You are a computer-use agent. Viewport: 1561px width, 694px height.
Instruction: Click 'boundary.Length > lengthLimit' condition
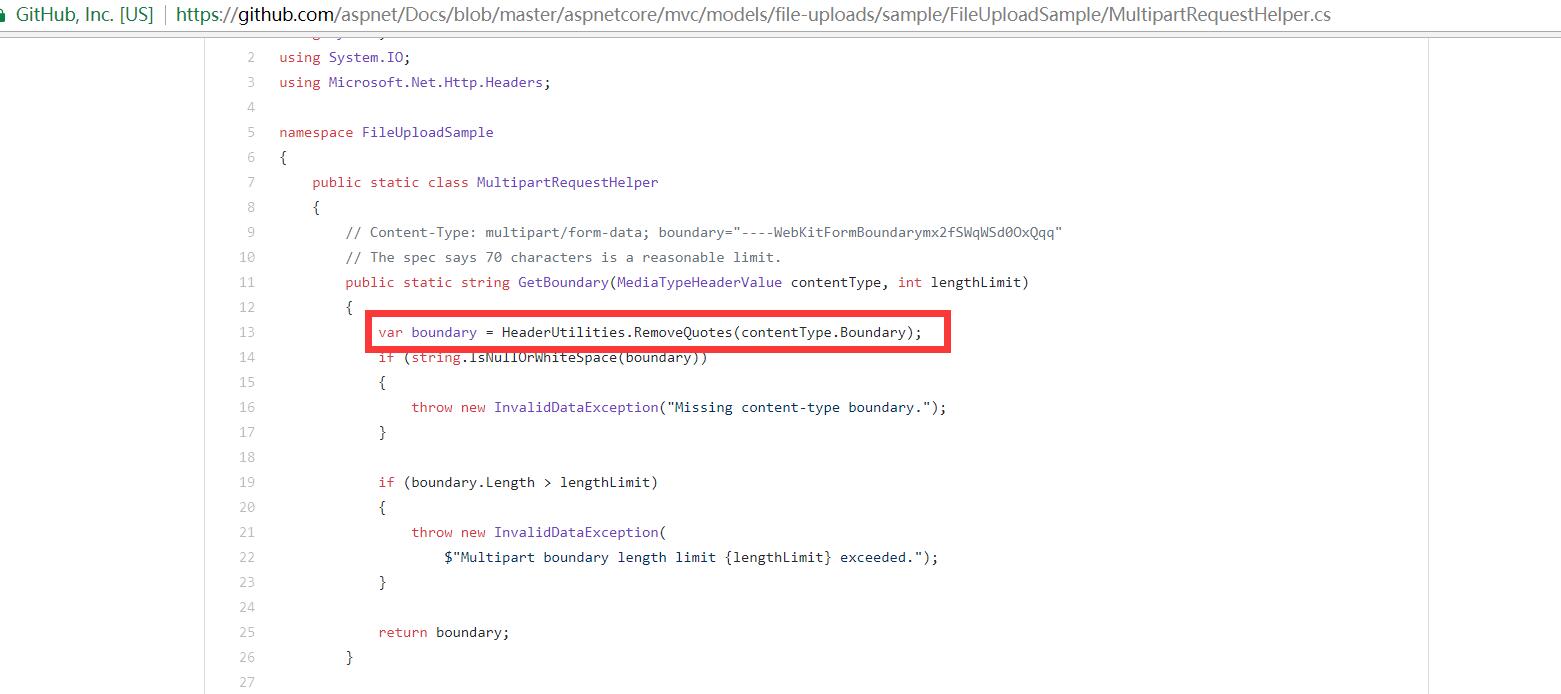point(530,482)
